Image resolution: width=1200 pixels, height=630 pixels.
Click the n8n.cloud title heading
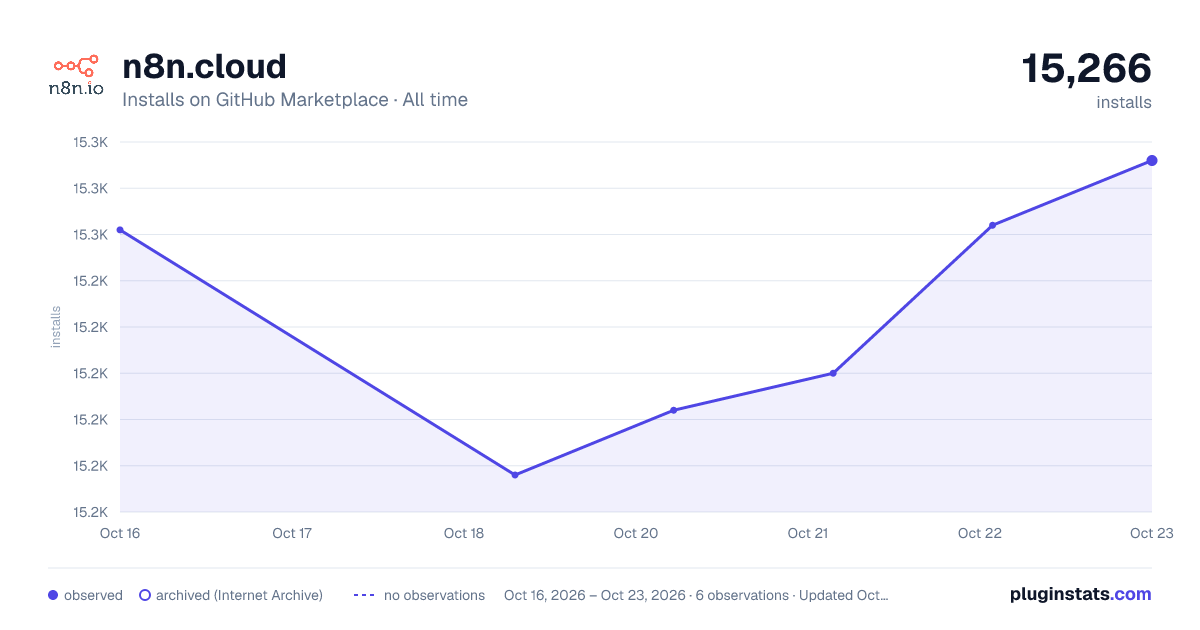pyautogui.click(x=204, y=67)
